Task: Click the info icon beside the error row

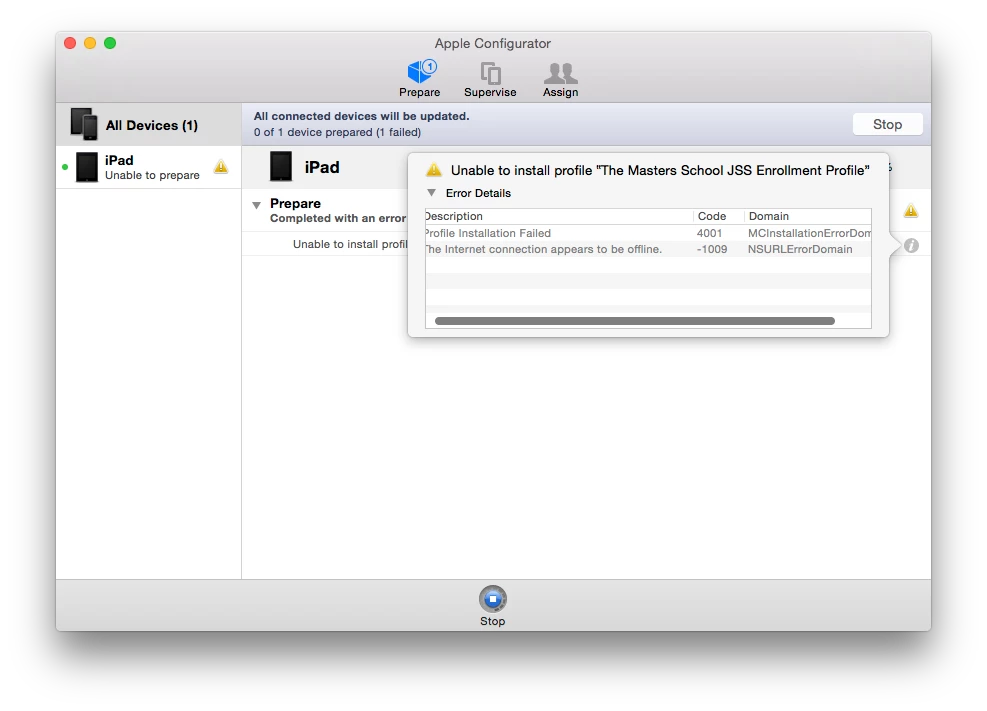Action: pyautogui.click(x=911, y=245)
